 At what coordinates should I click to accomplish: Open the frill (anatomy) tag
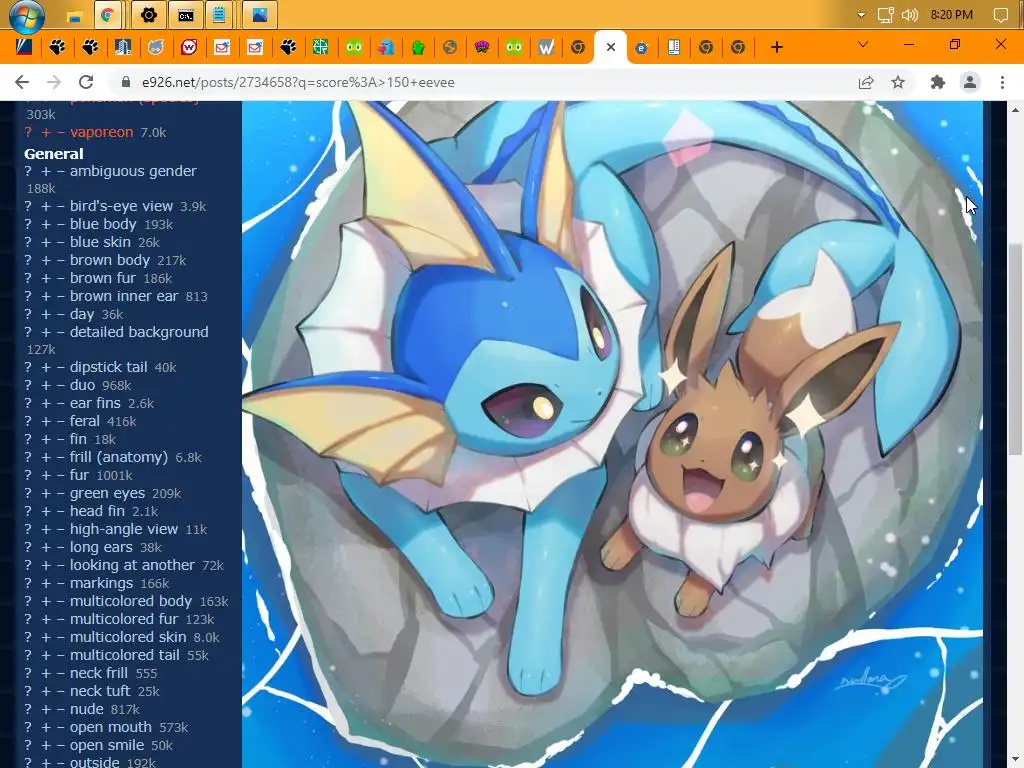119,457
